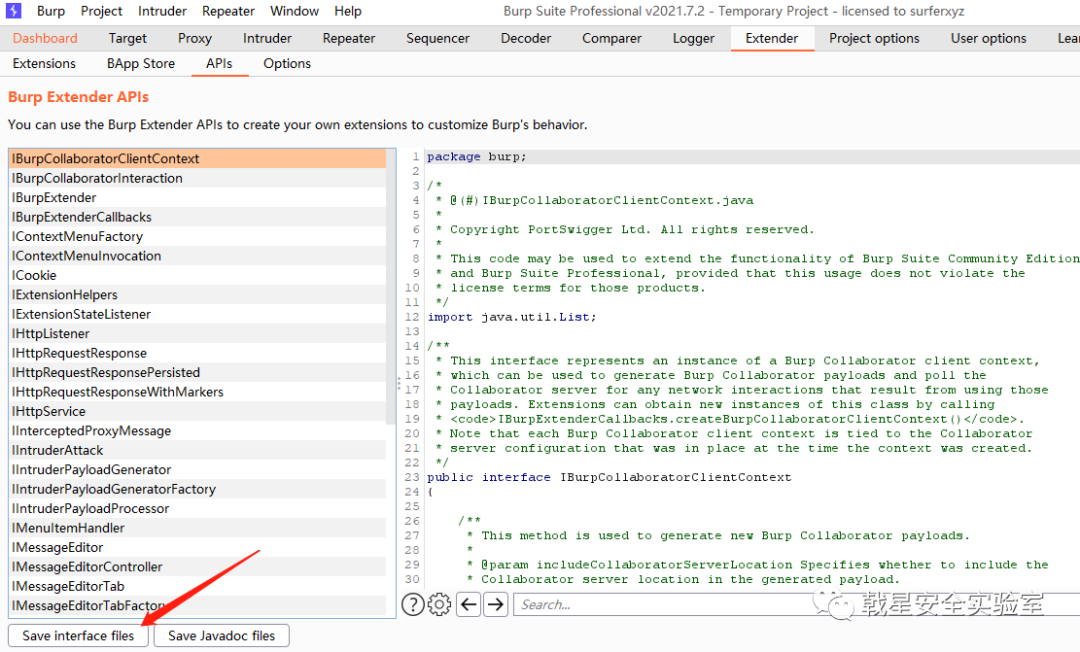Select IHttpService in list
The image size is (1080, 652).
pyautogui.click(x=197, y=411)
